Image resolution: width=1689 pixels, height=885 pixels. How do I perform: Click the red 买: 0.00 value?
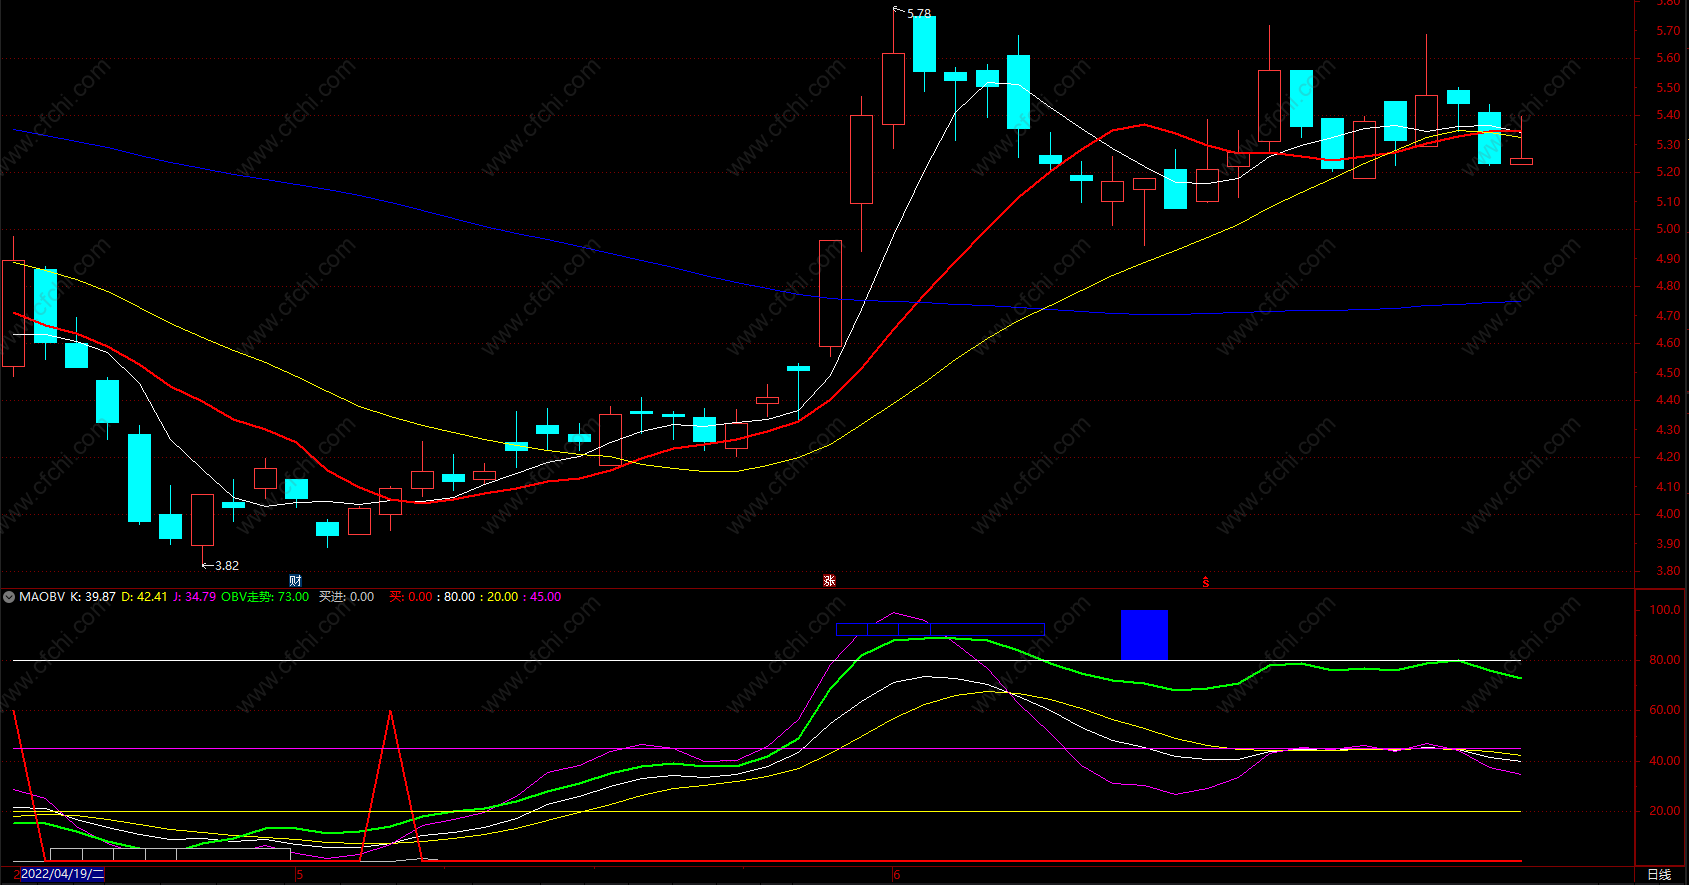point(411,597)
